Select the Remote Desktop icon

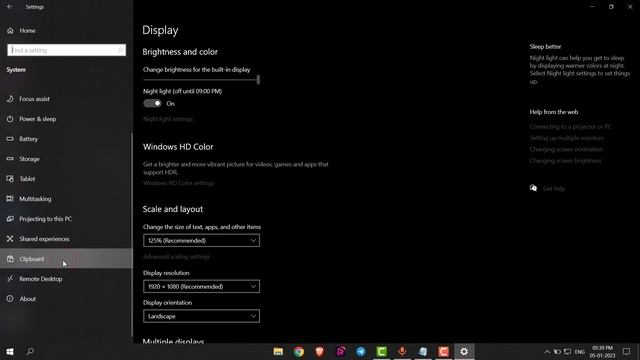tap(10, 279)
